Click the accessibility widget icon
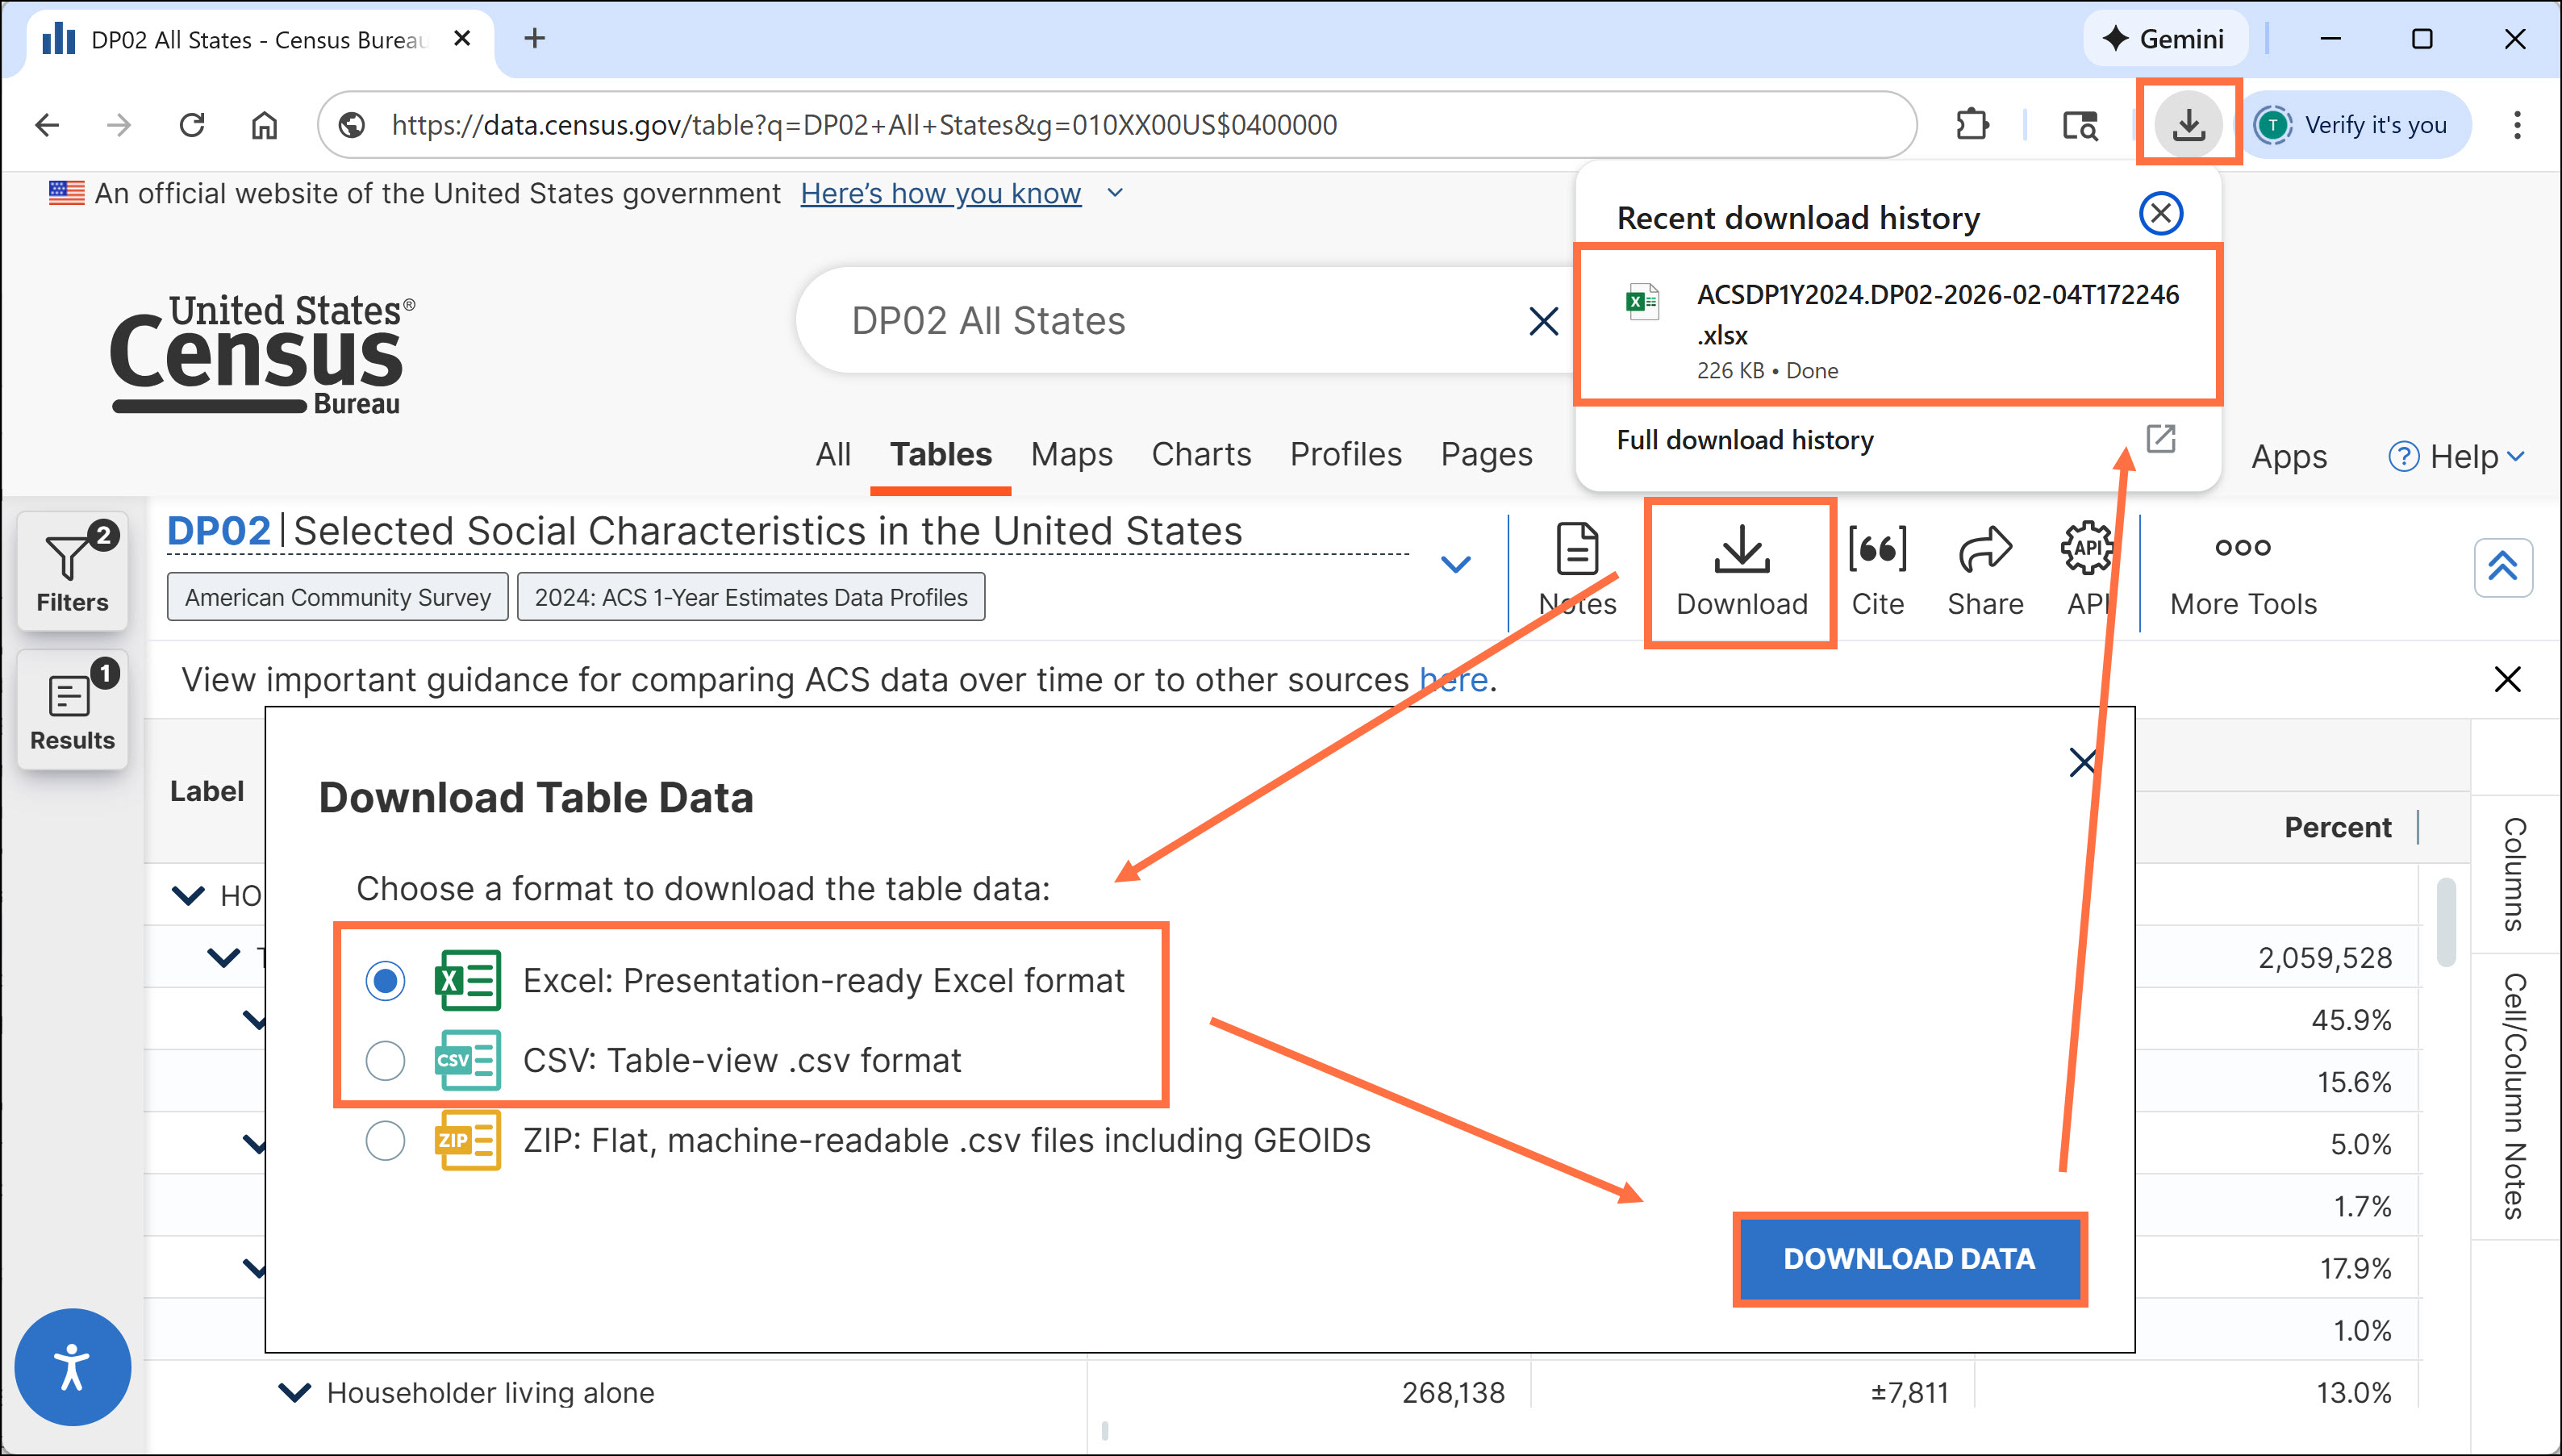The width and height of the screenshot is (2562, 1456). click(x=72, y=1366)
